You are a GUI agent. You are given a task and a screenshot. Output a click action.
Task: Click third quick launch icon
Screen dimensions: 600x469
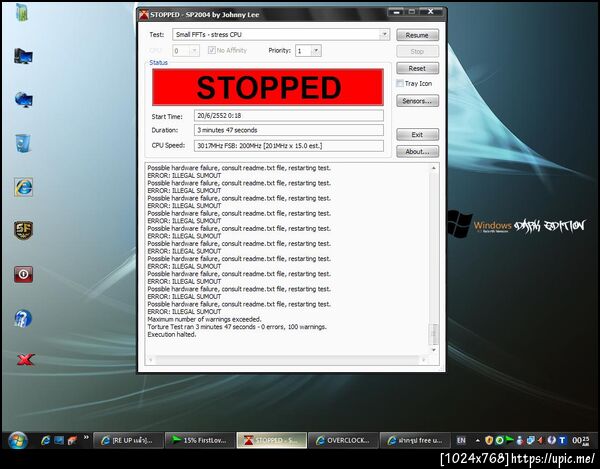click(72, 440)
